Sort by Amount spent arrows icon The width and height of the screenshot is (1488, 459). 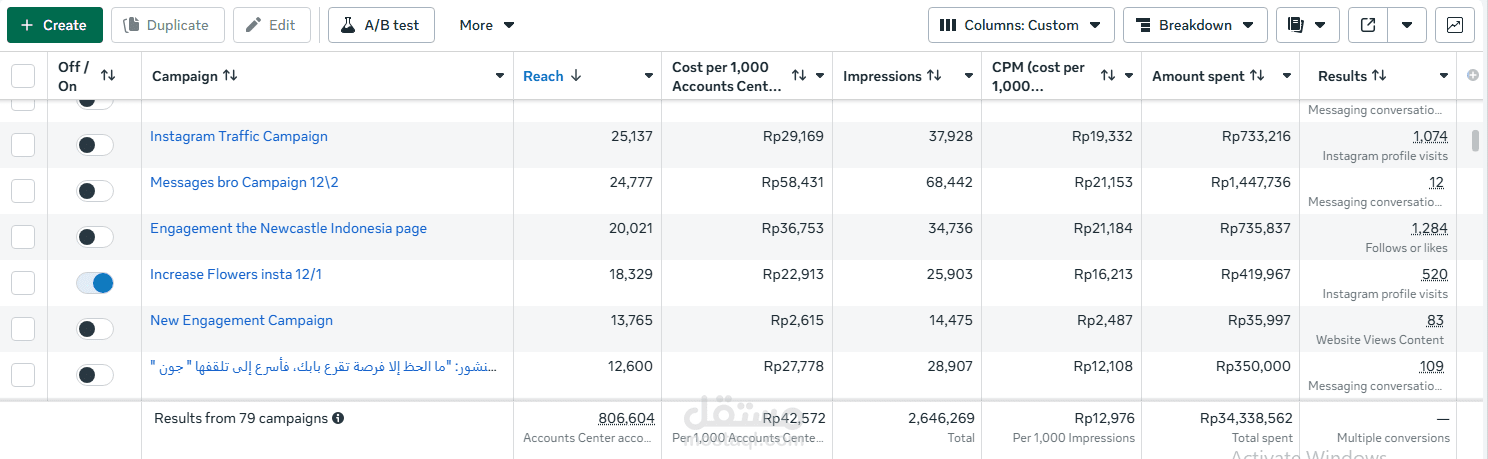(1257, 76)
